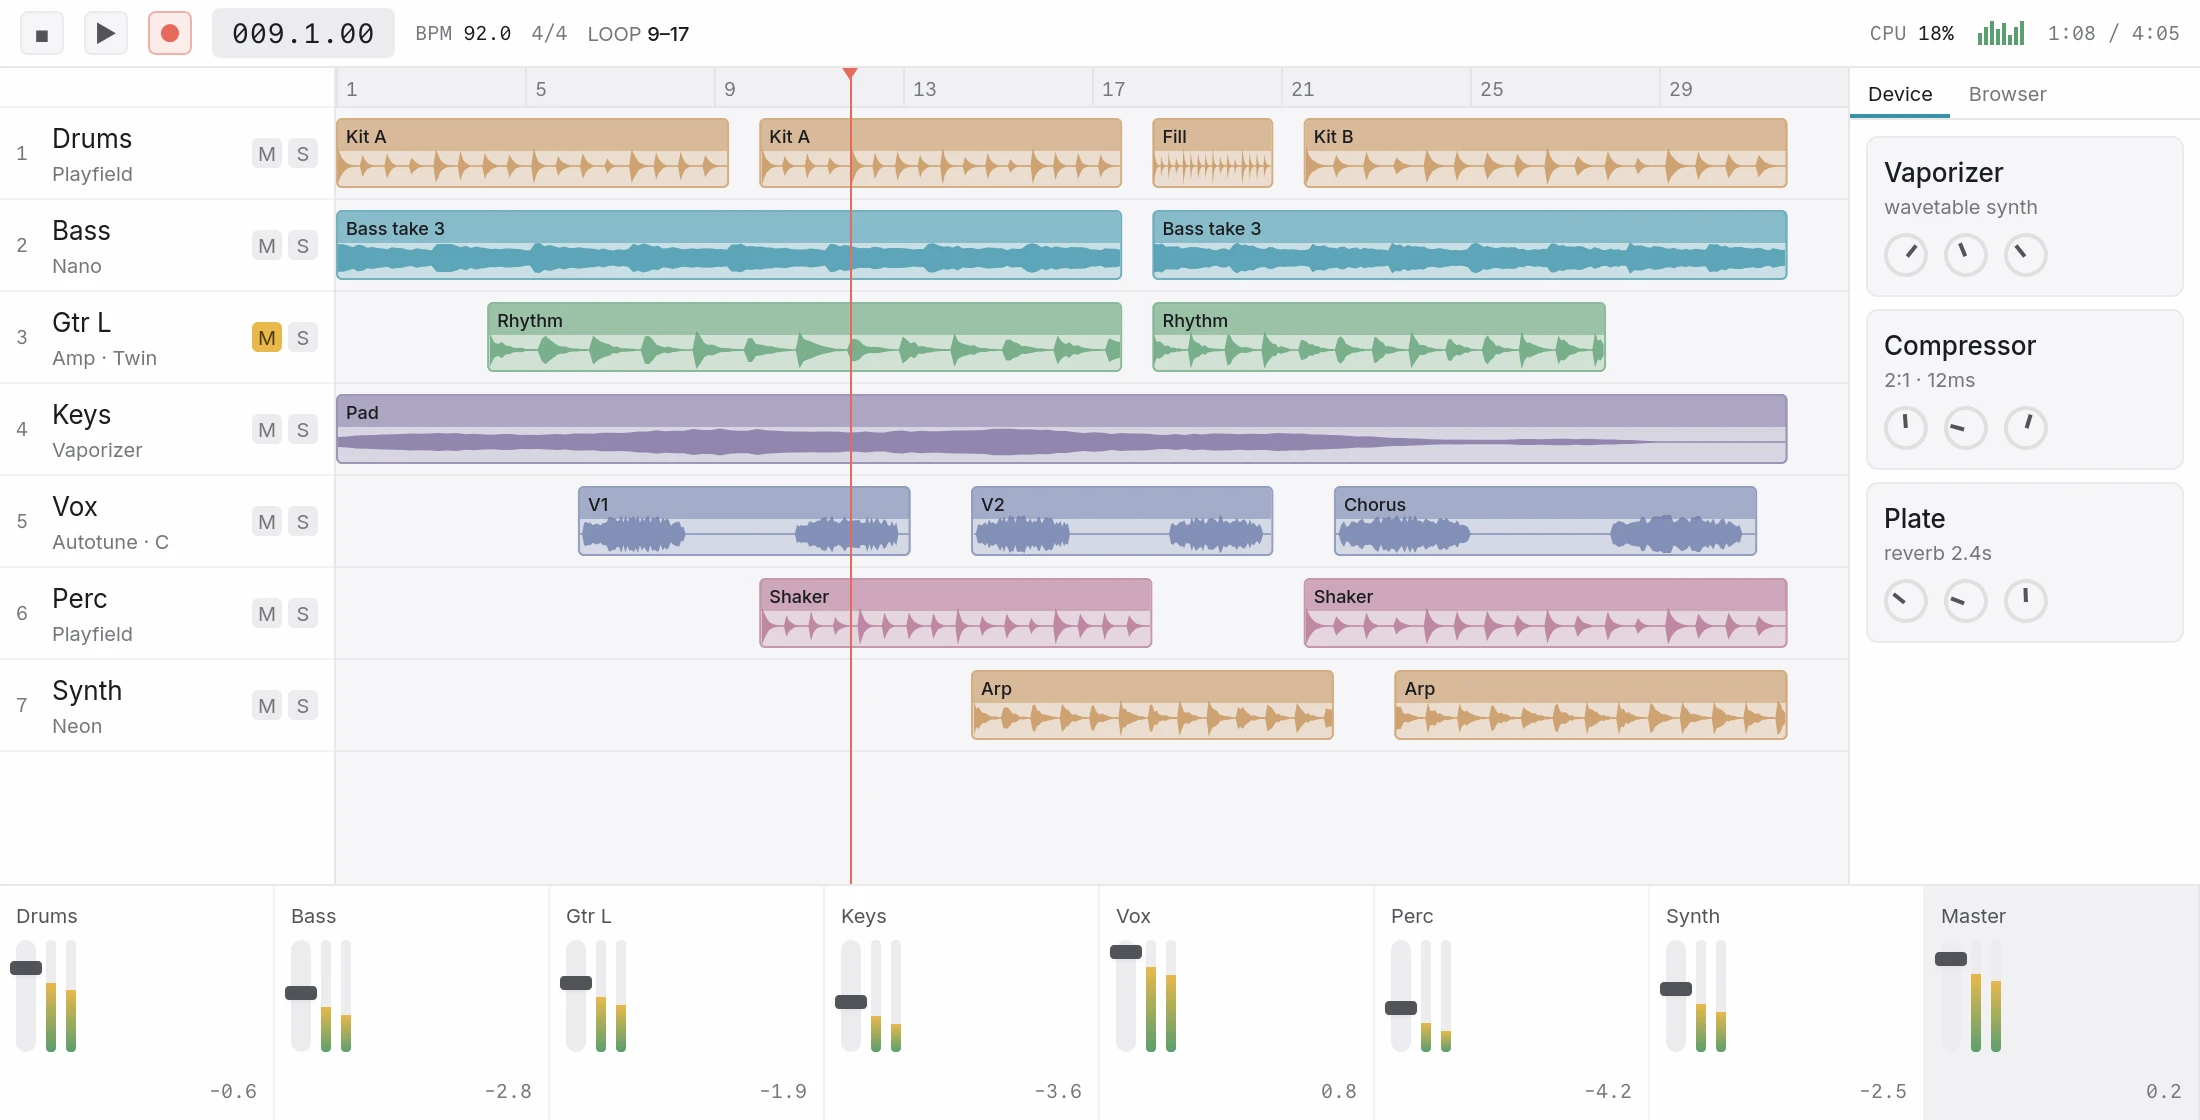Click the third Plate reverb knob
The image size is (2200, 1120).
tap(2026, 601)
